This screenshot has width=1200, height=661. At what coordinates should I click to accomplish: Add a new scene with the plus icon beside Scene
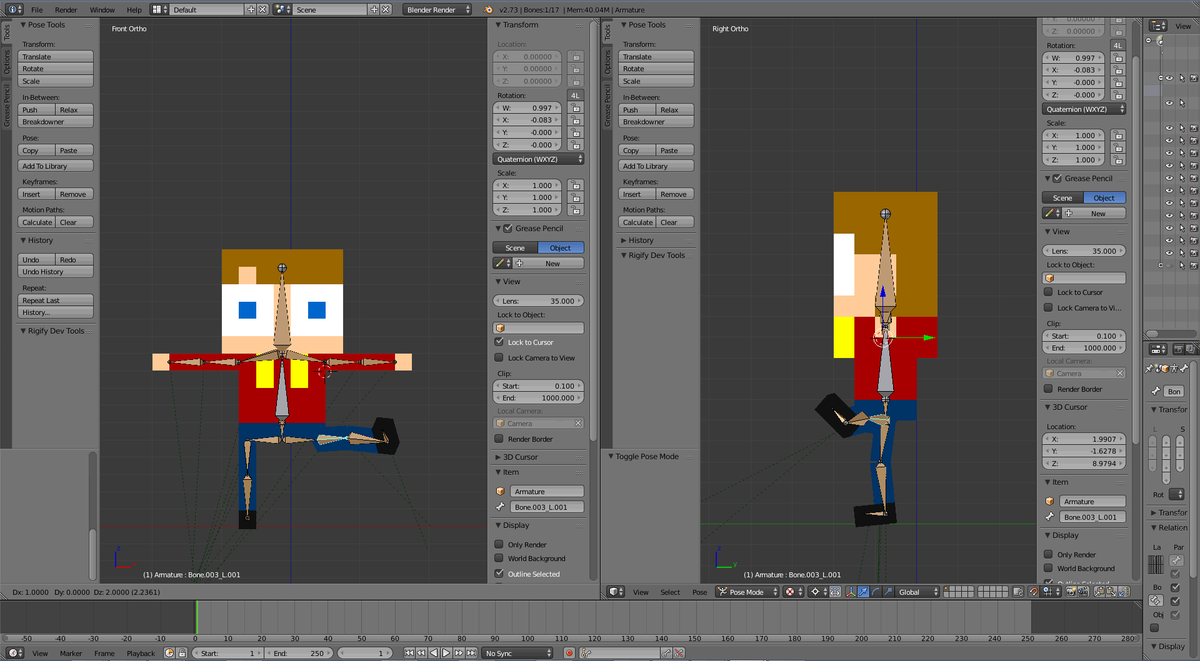374,9
